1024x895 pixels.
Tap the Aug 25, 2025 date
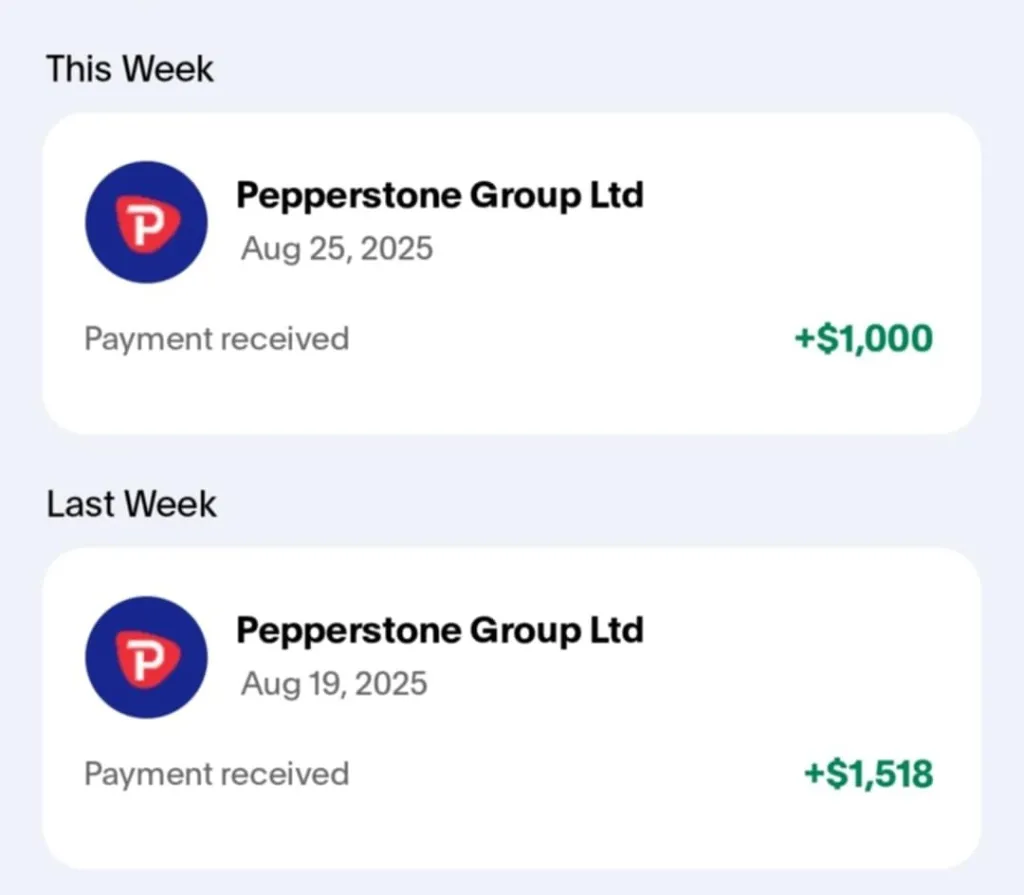click(x=337, y=248)
